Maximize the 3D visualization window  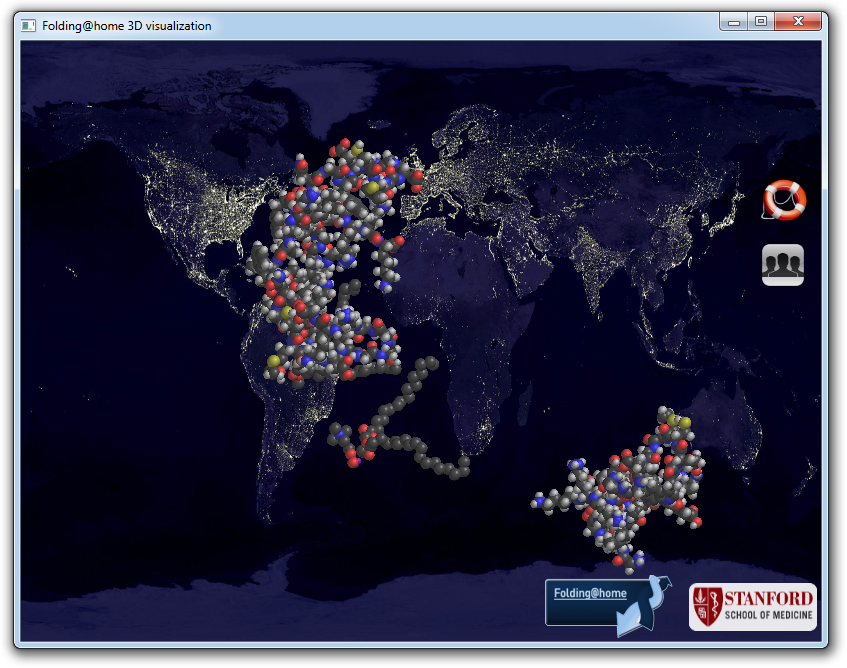761,22
